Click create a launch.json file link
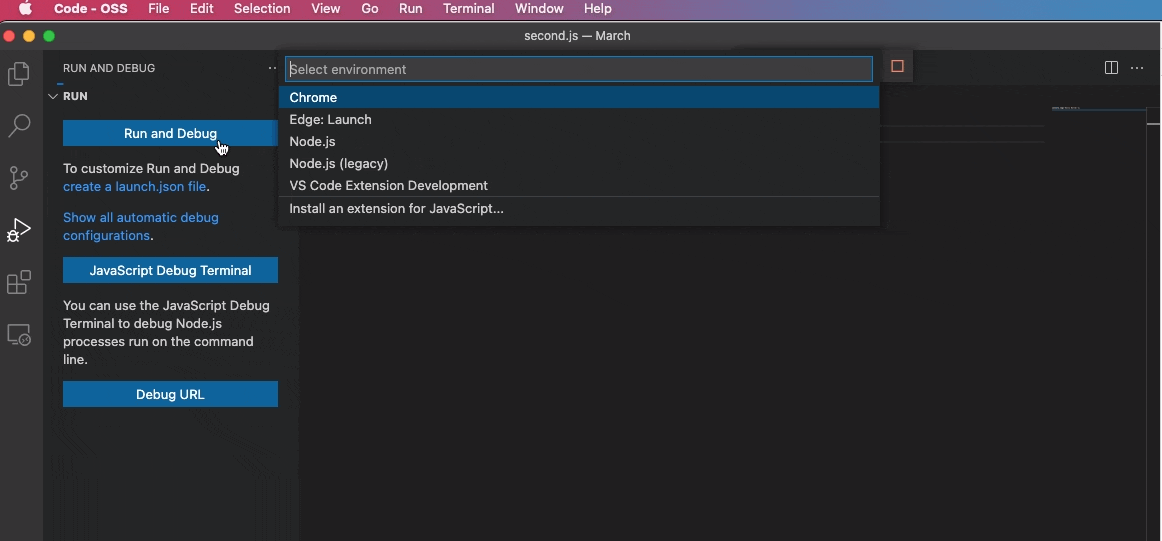This screenshot has width=1162, height=541. pos(134,187)
